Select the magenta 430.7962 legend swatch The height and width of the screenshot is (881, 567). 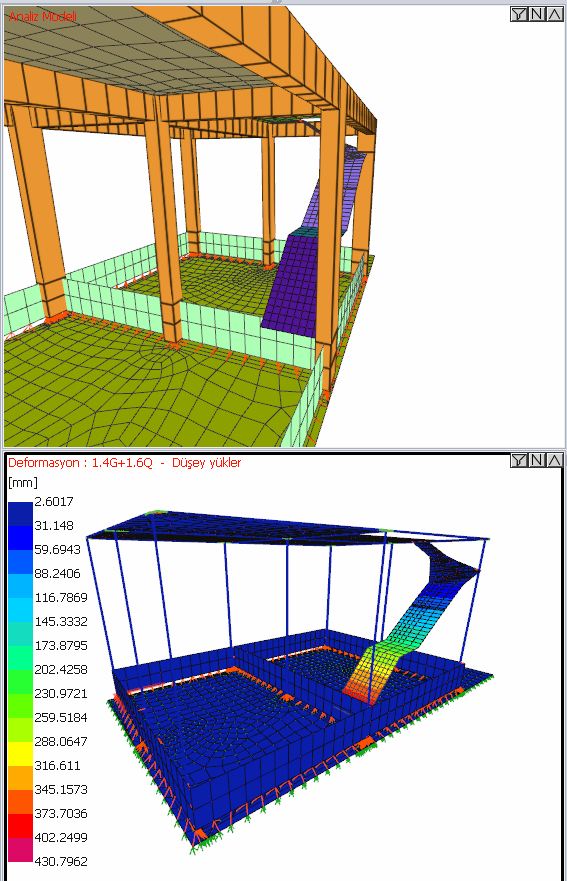[20, 850]
